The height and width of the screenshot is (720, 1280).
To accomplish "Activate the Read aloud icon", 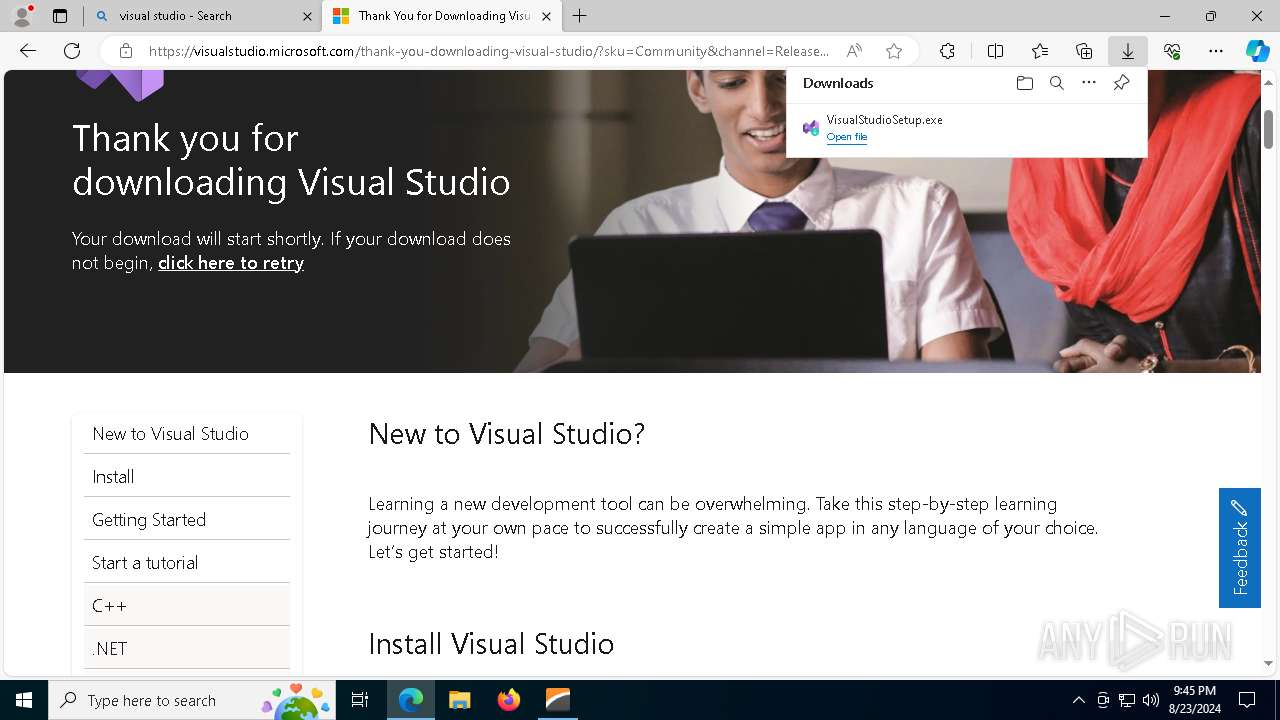I will (854, 51).
